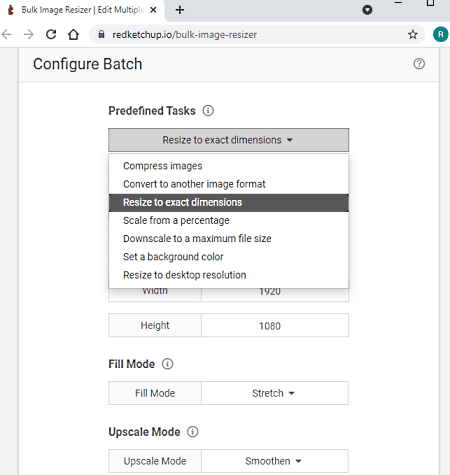Screen dimensions: 450x475
Task: Click the Height value field showing 1080
Action: (275, 325)
